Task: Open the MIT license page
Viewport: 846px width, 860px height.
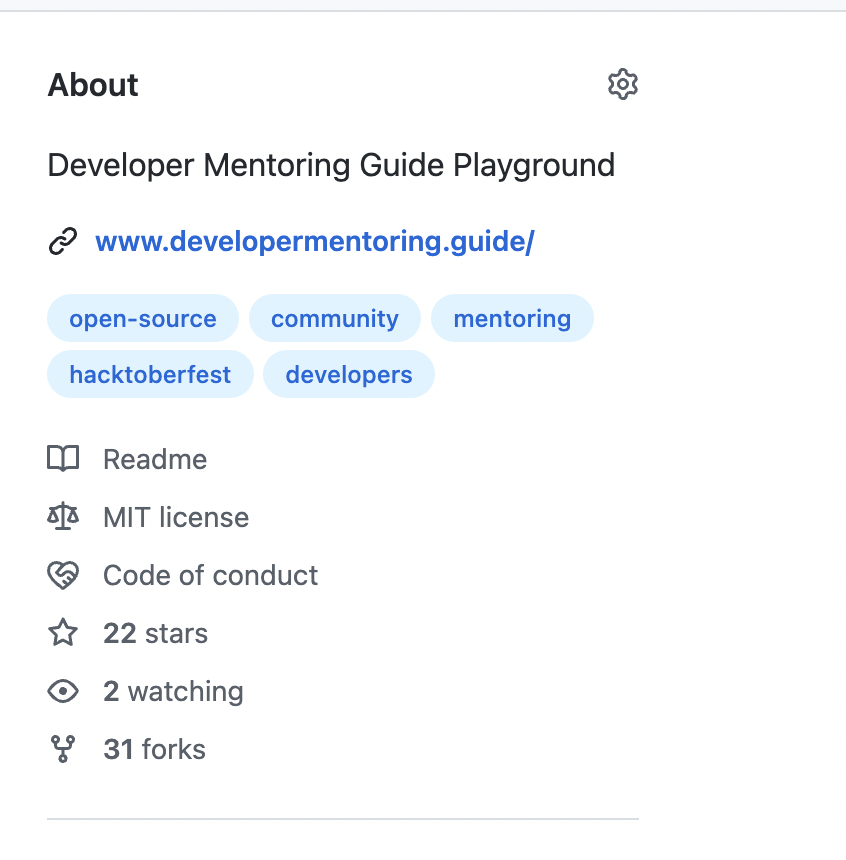Action: coord(176,517)
